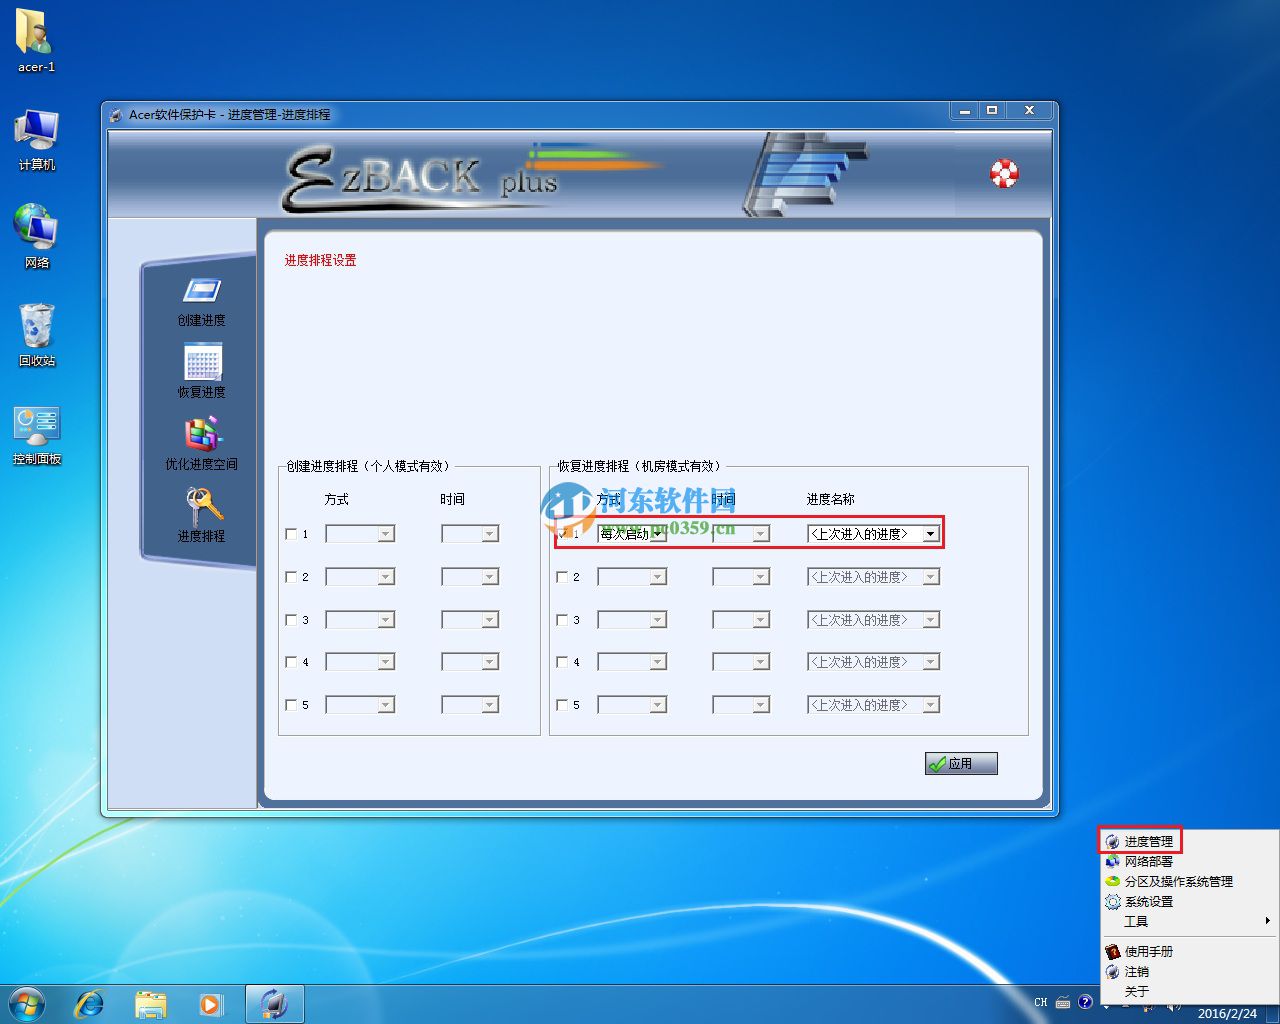
Task: Click the 应用 apply button
Action: pyautogui.click(x=961, y=764)
